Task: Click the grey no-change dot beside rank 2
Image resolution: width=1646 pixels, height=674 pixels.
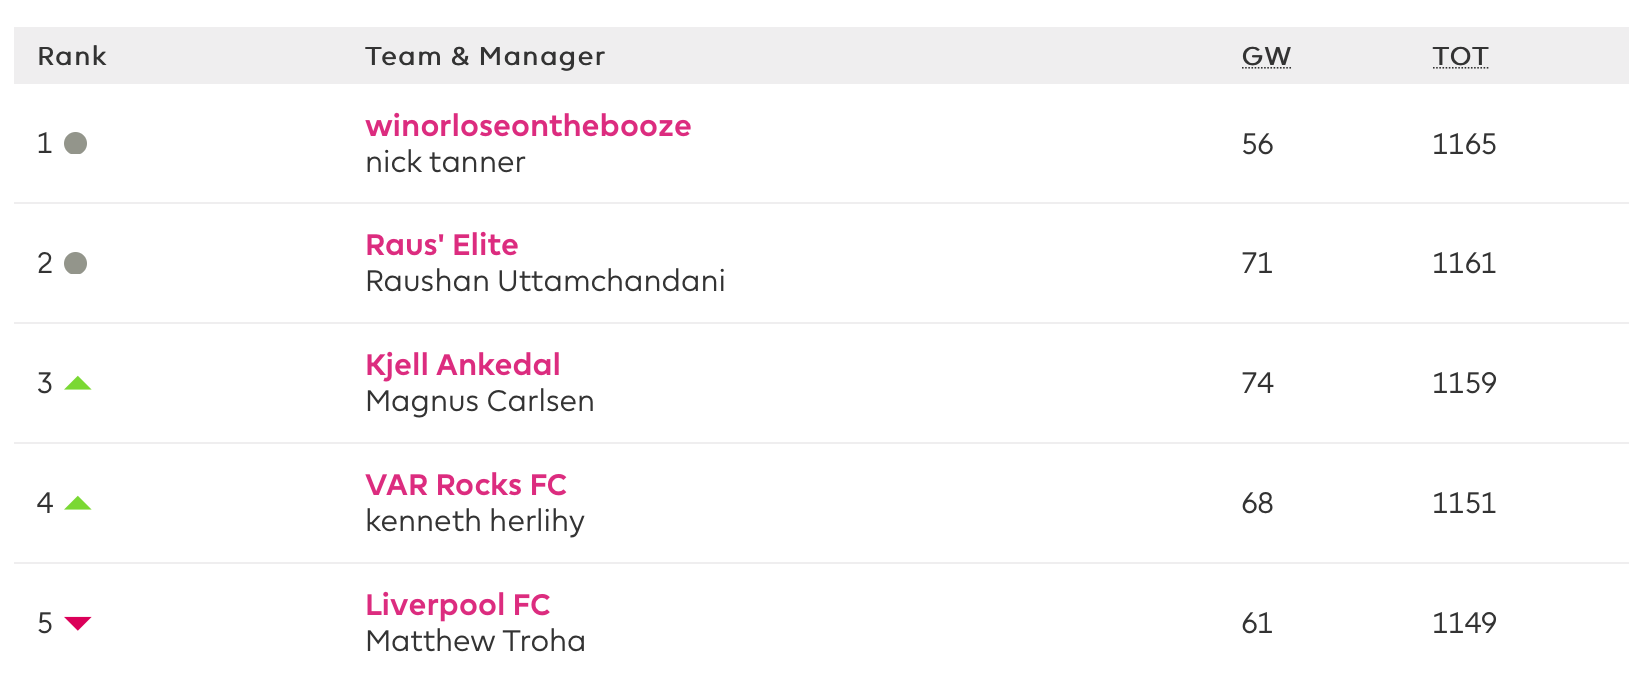Action: (x=76, y=263)
